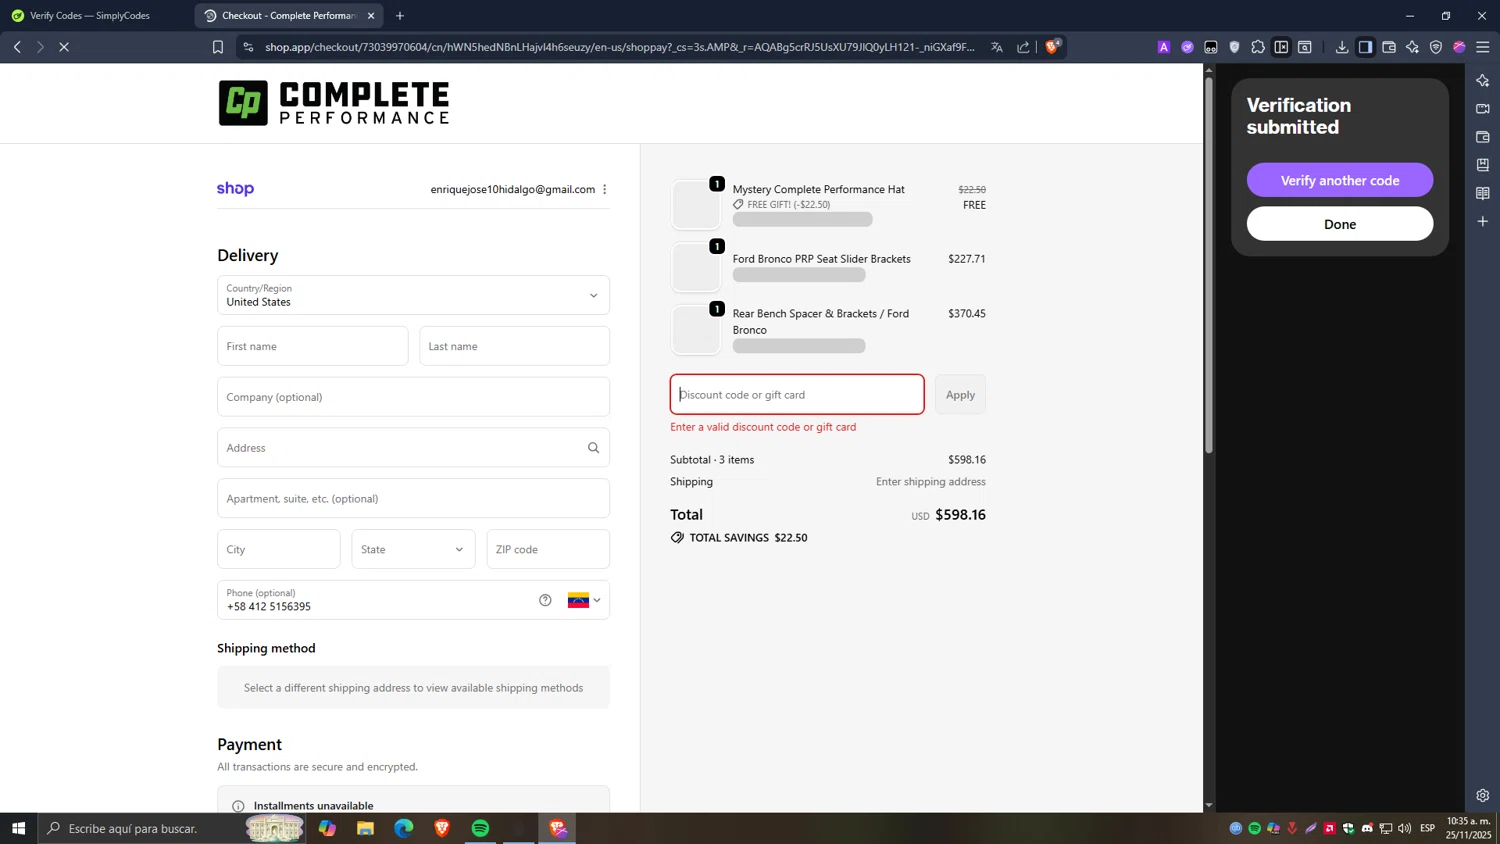Open a new browser tab
This screenshot has width=1500, height=844.
pos(400,16)
